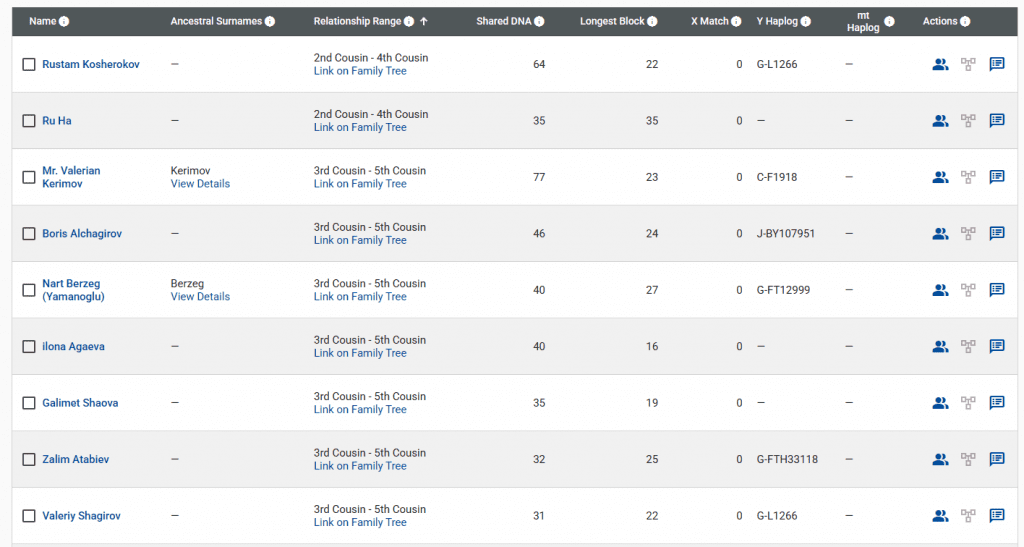The height and width of the screenshot is (547, 1024).
Task: Click the Y Haplog info icon
Action: click(806, 22)
